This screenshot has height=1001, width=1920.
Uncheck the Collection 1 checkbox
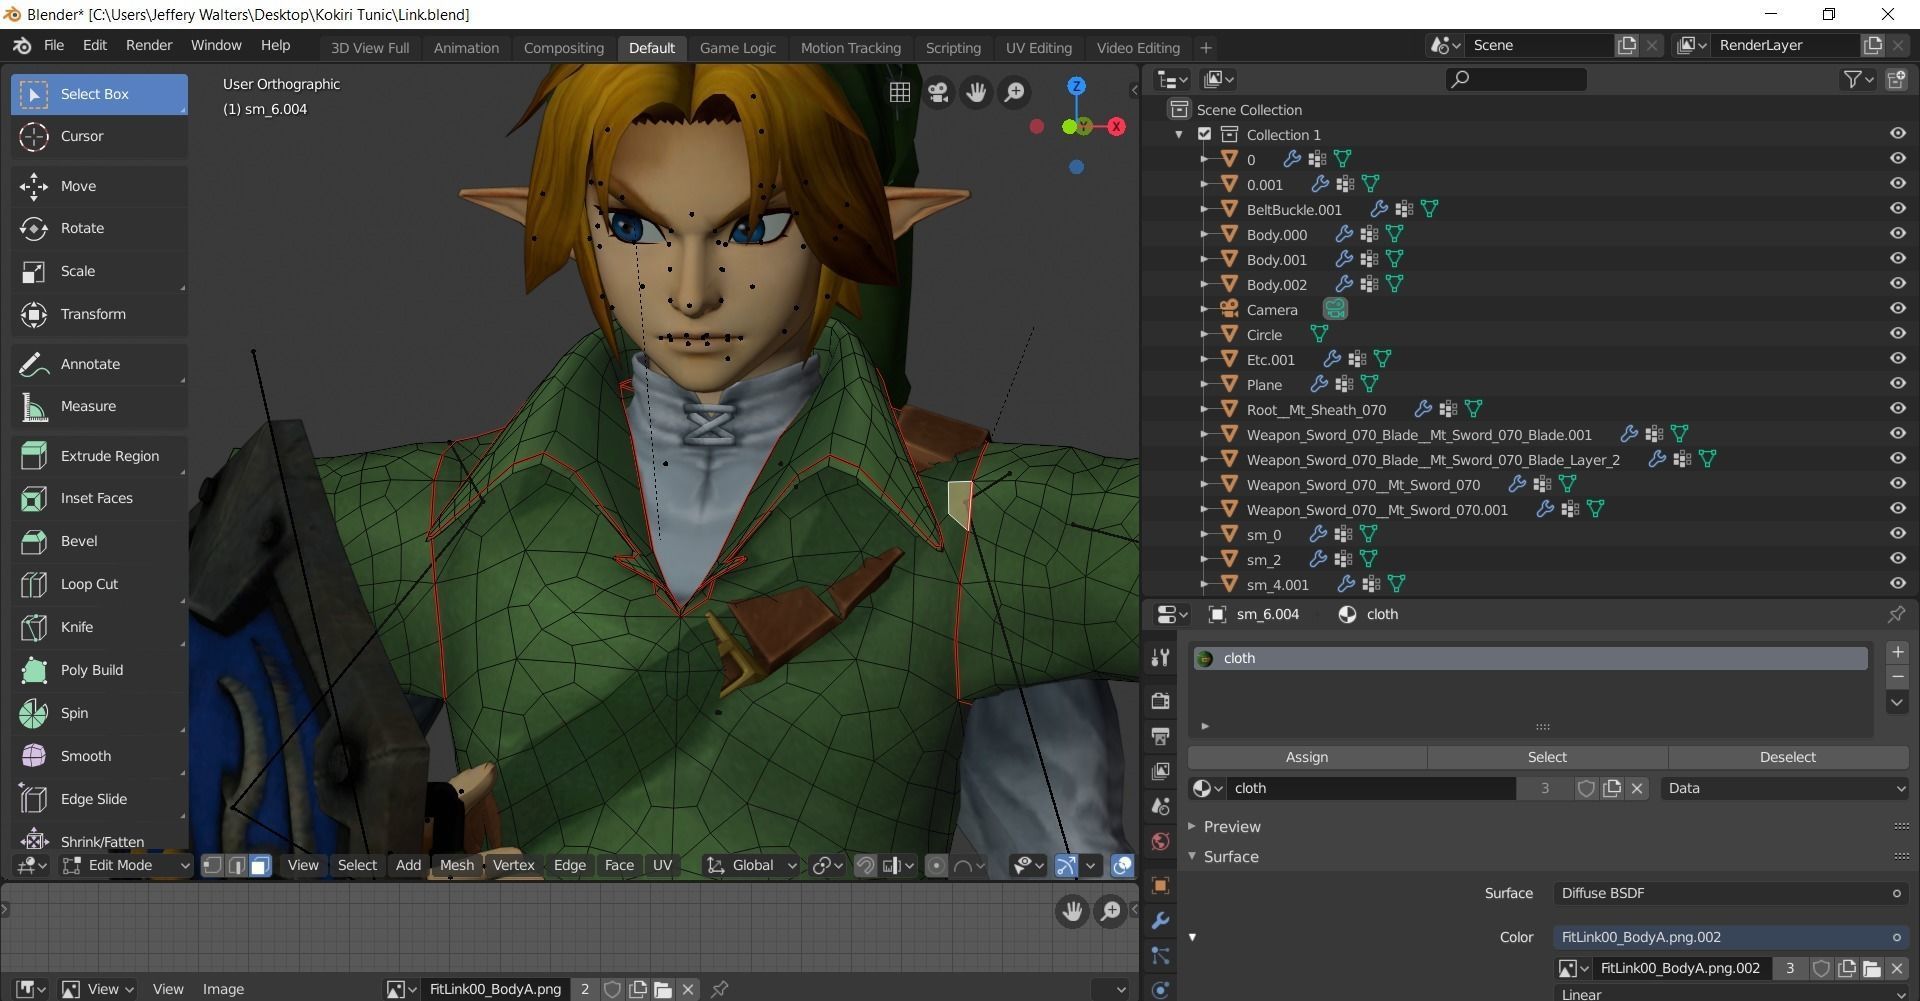(1205, 133)
